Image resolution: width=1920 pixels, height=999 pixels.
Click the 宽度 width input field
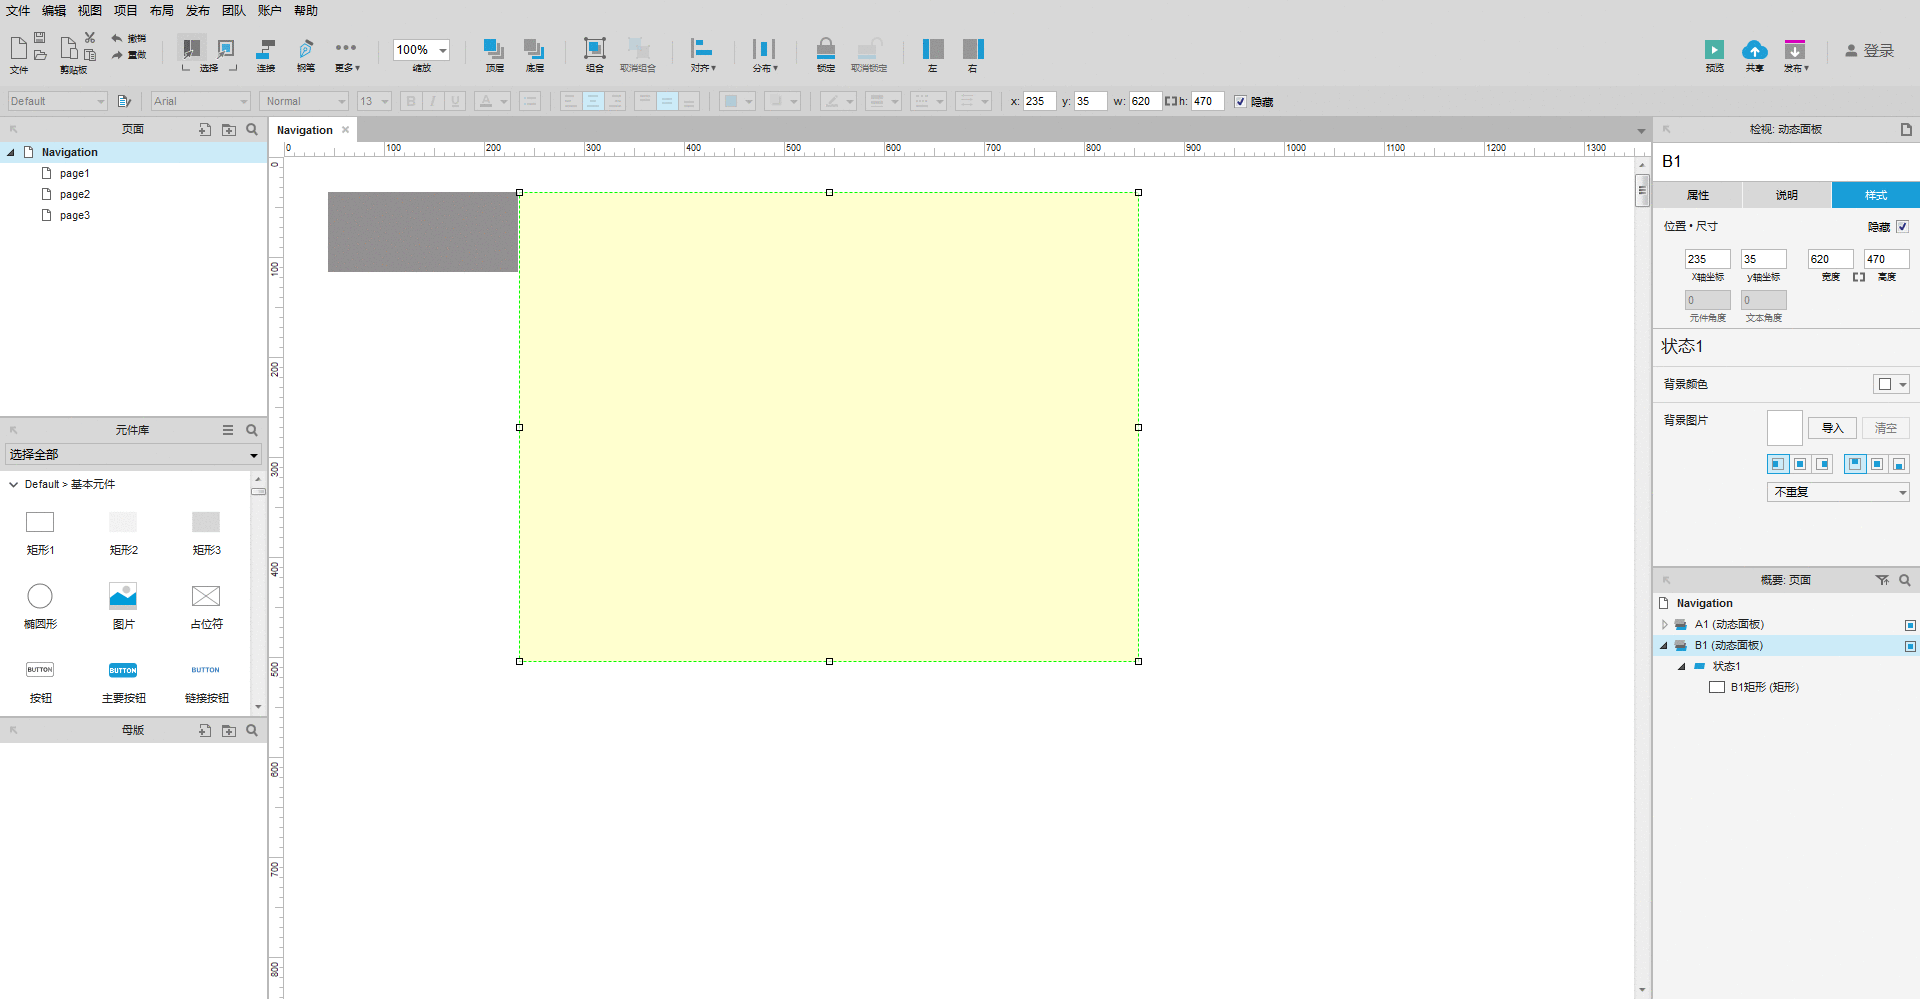pyautogui.click(x=1830, y=259)
